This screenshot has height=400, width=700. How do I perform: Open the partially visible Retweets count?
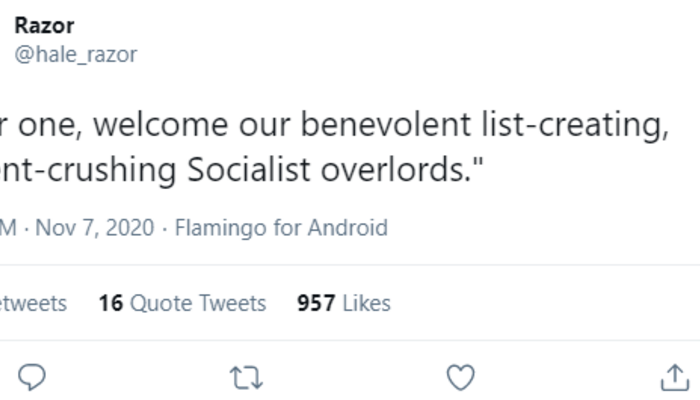[33, 303]
